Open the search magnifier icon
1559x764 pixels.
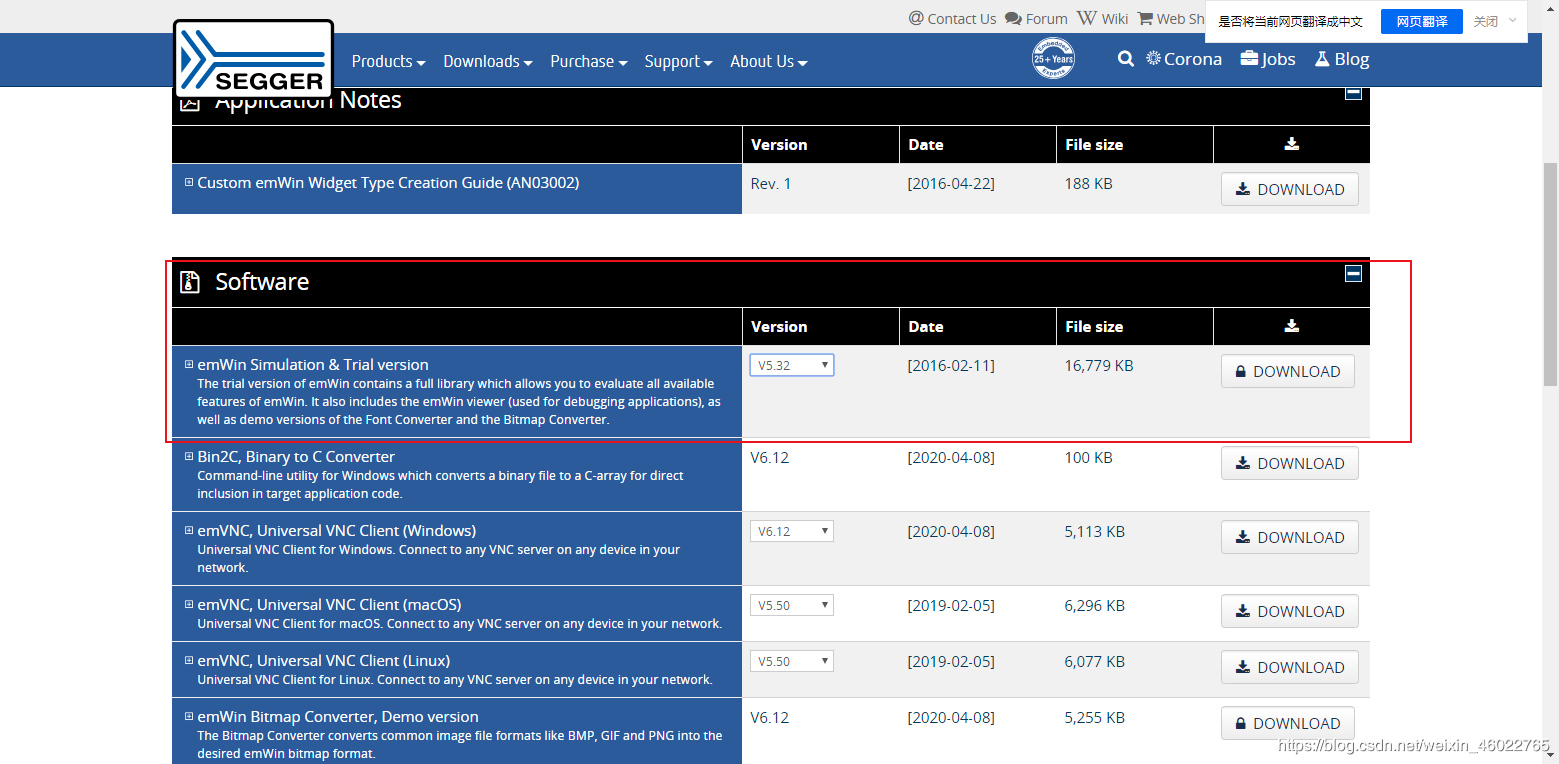pos(1126,59)
